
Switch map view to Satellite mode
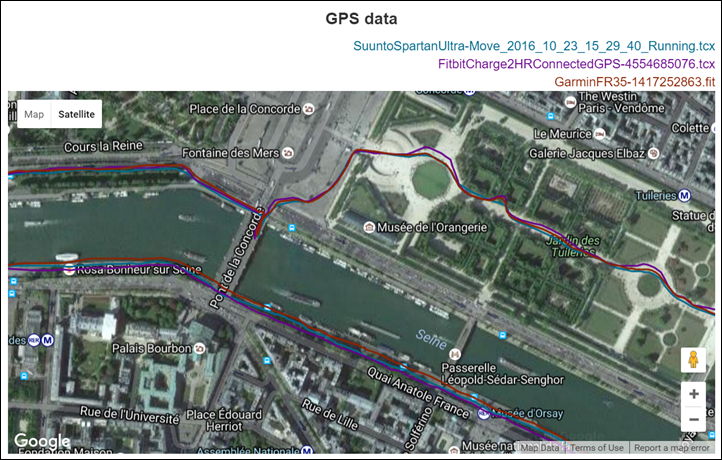tap(77, 114)
